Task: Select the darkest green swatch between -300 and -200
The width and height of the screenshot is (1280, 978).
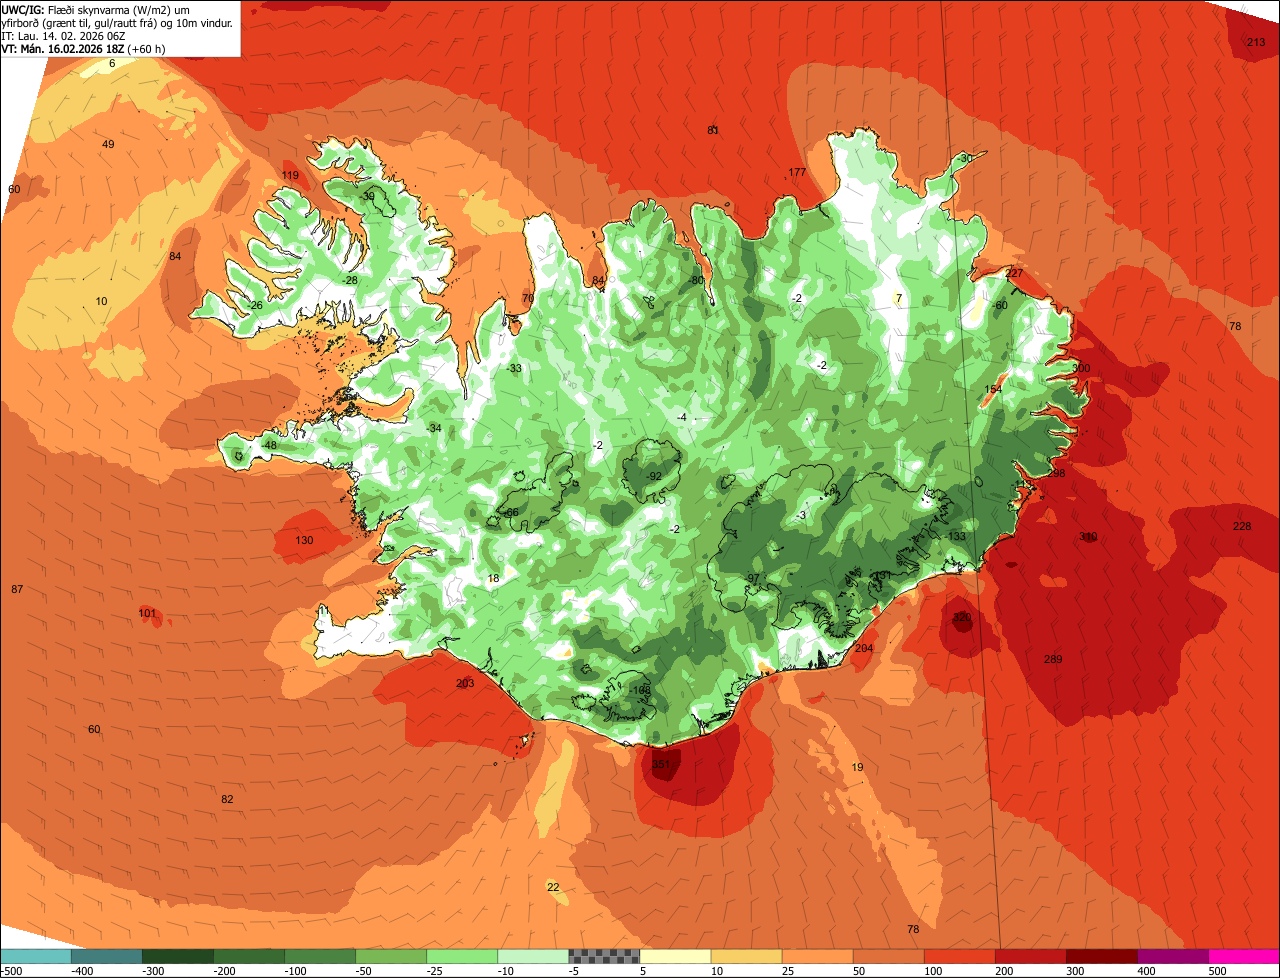Action: [x=177, y=957]
